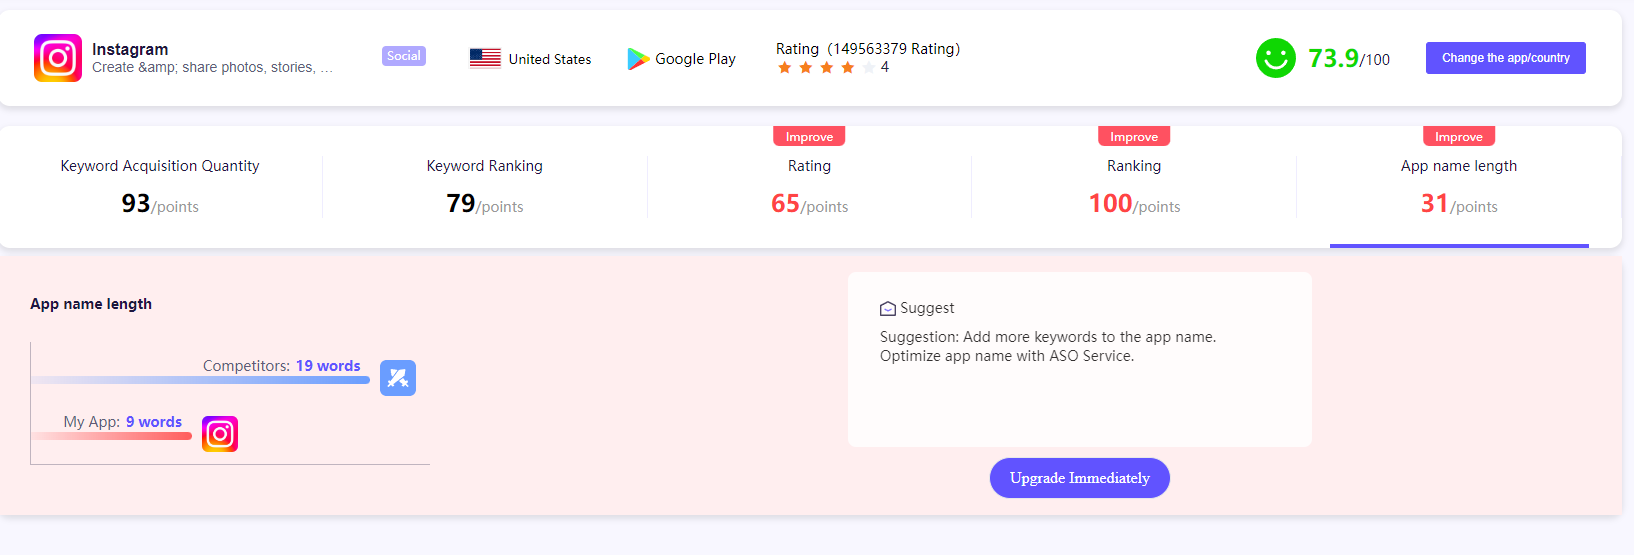Click the Instagram app title text
1634x555 pixels.
pyautogui.click(x=130, y=49)
